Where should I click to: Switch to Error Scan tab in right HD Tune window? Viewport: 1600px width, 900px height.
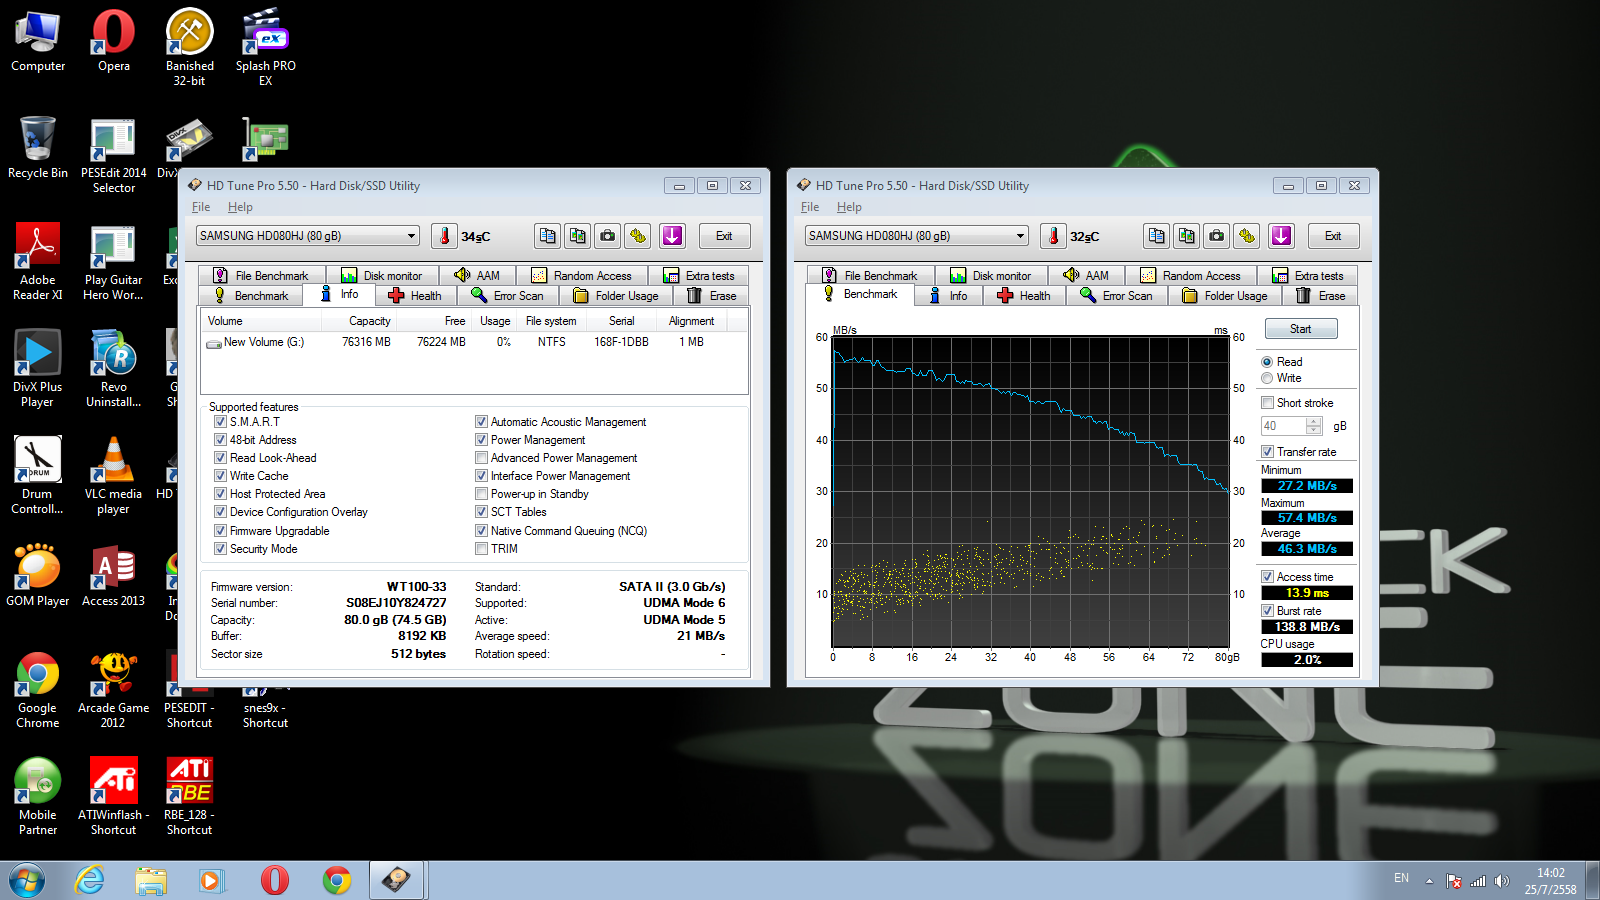pos(1116,296)
